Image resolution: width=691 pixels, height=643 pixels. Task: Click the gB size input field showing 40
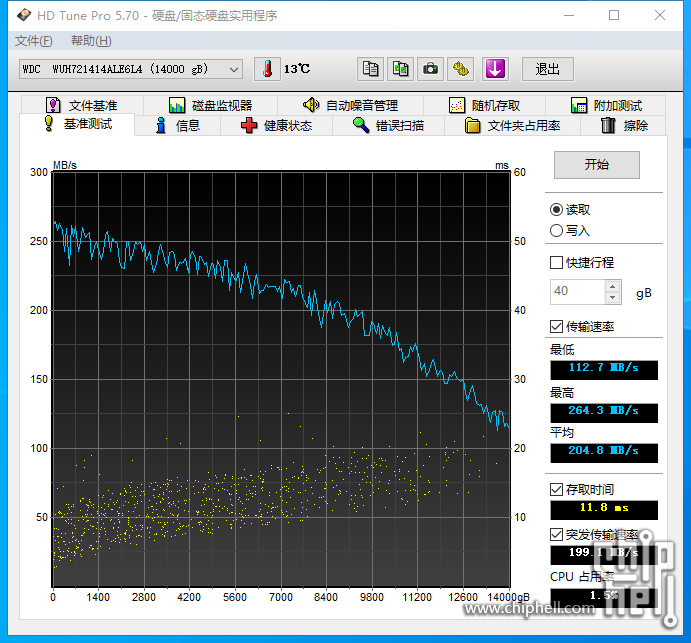pos(577,292)
